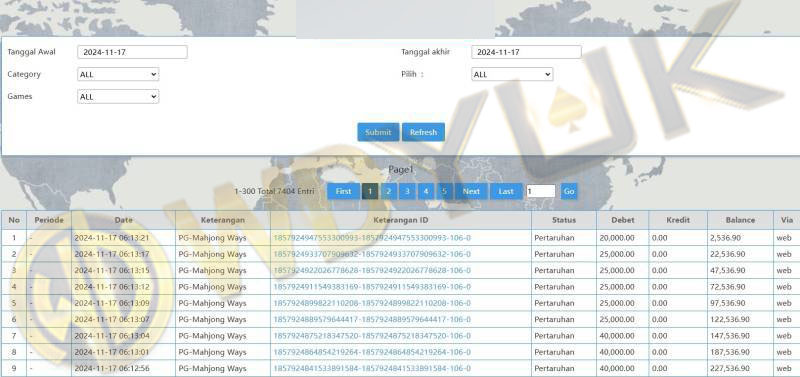Select page 2 in pagination
Screen dimensions: 800x377
[x=388, y=191]
